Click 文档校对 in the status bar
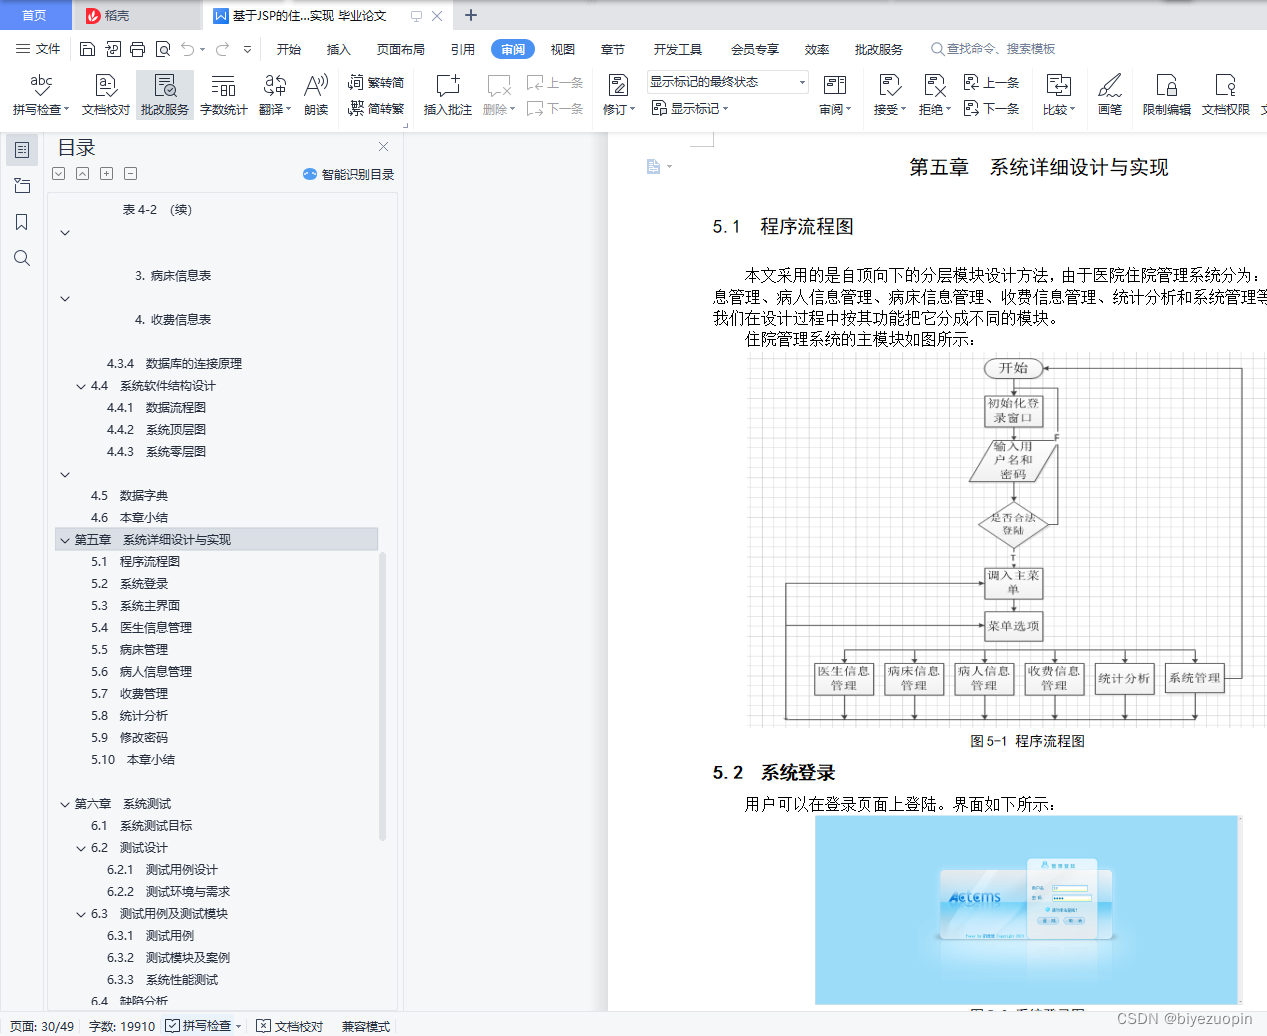The height and width of the screenshot is (1036, 1267). point(290,1026)
